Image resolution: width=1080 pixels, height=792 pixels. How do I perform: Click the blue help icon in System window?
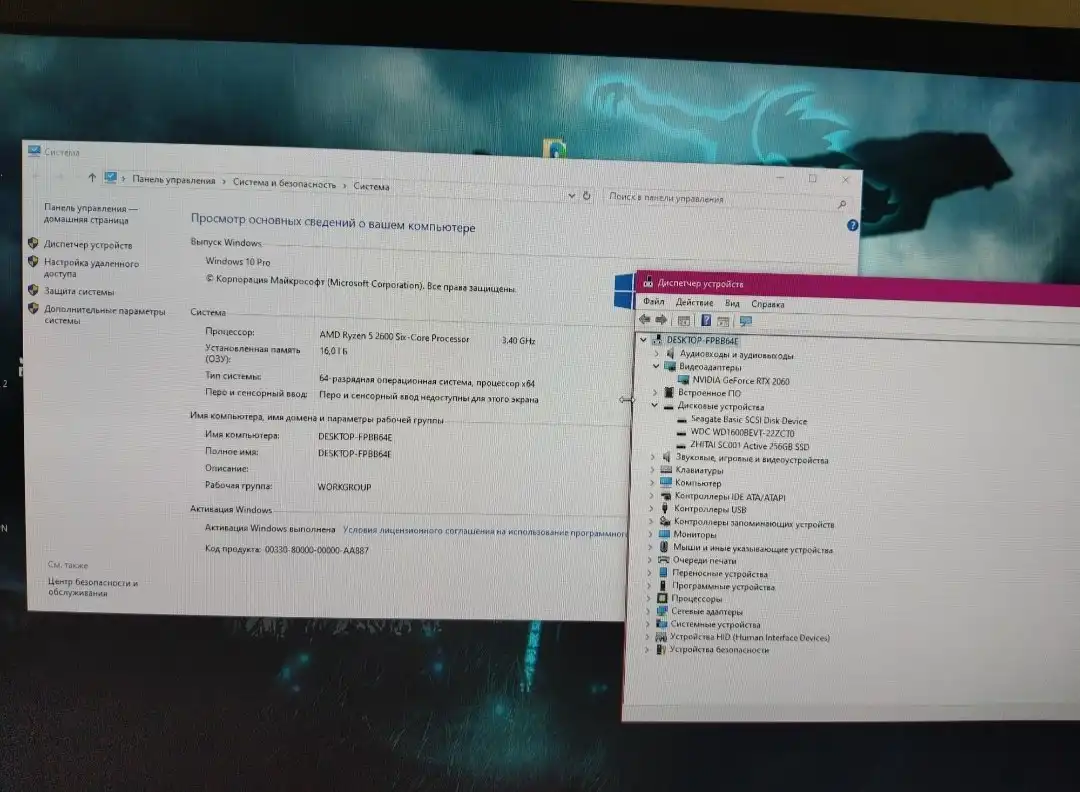click(x=852, y=226)
